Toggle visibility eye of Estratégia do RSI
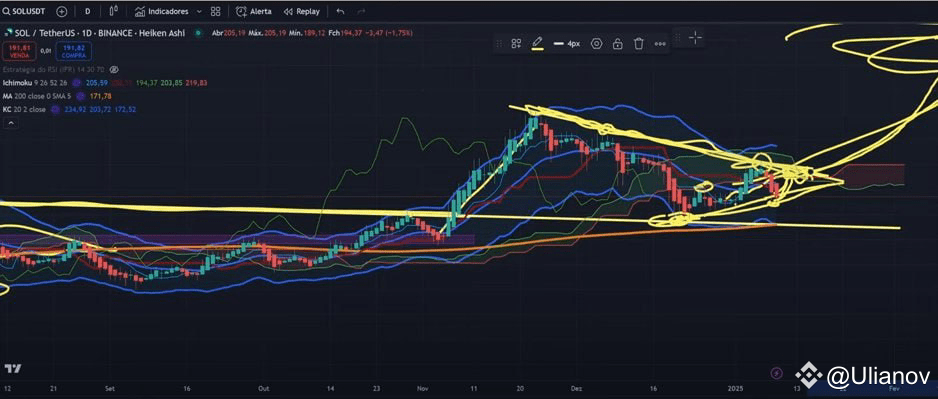938x399 pixels. (x=115, y=70)
